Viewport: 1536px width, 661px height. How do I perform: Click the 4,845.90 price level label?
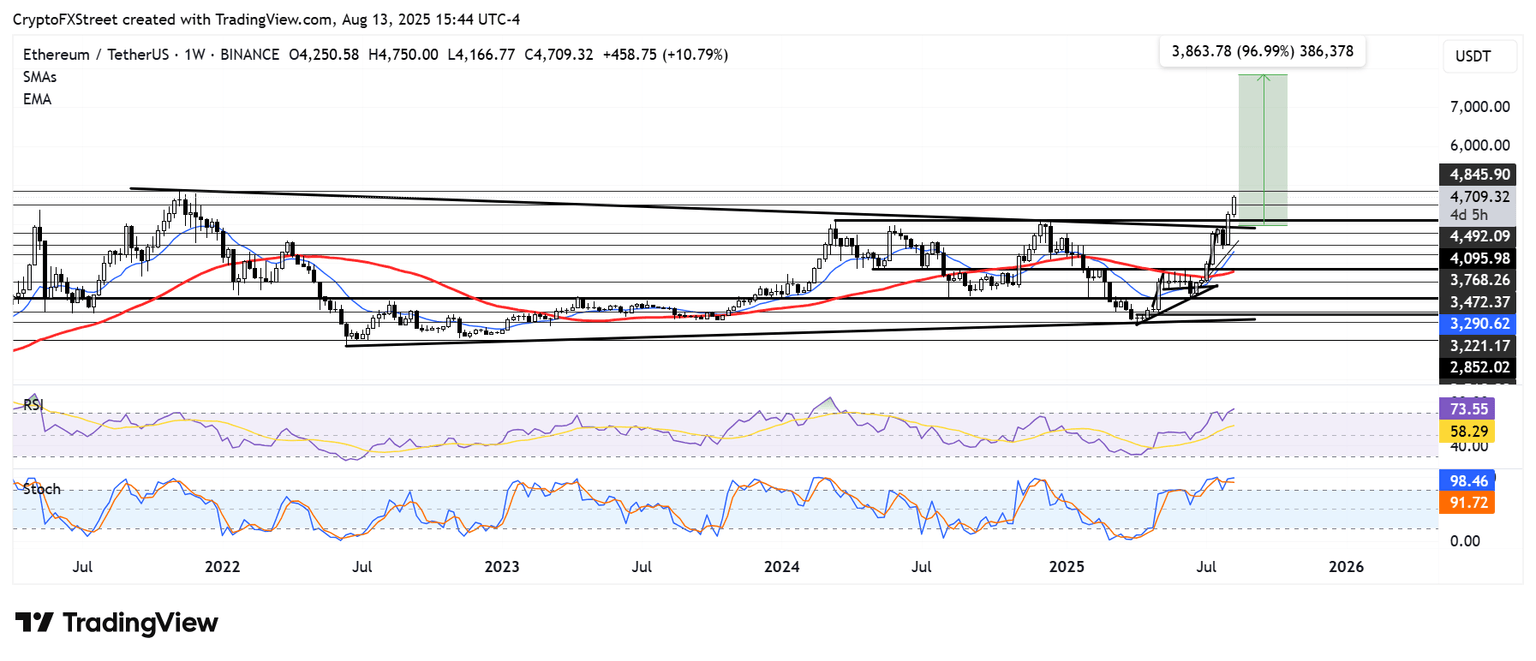pyautogui.click(x=1476, y=174)
